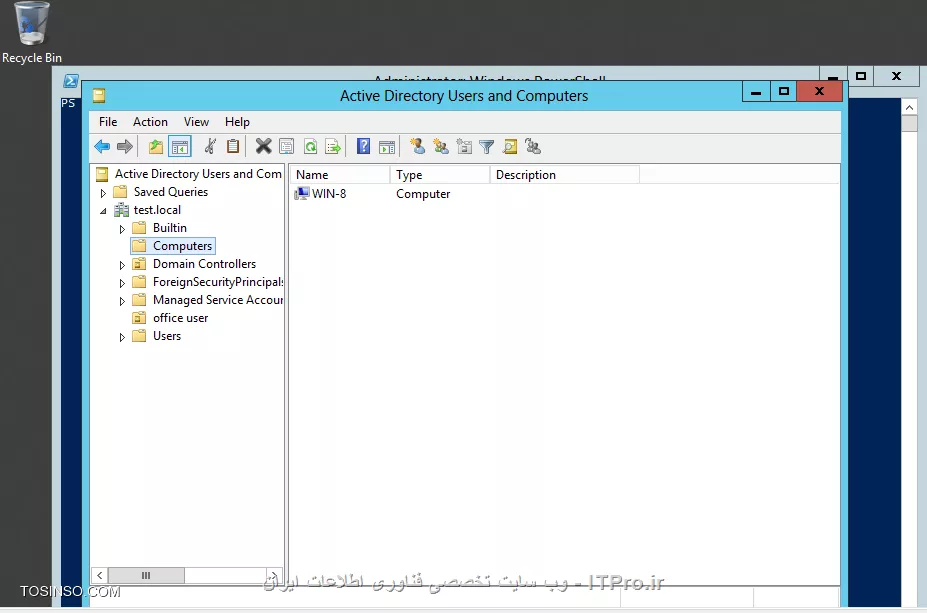Image resolution: width=927 pixels, height=613 pixels.
Task: Click the Paste clipboard icon
Action: pyautogui.click(x=233, y=146)
